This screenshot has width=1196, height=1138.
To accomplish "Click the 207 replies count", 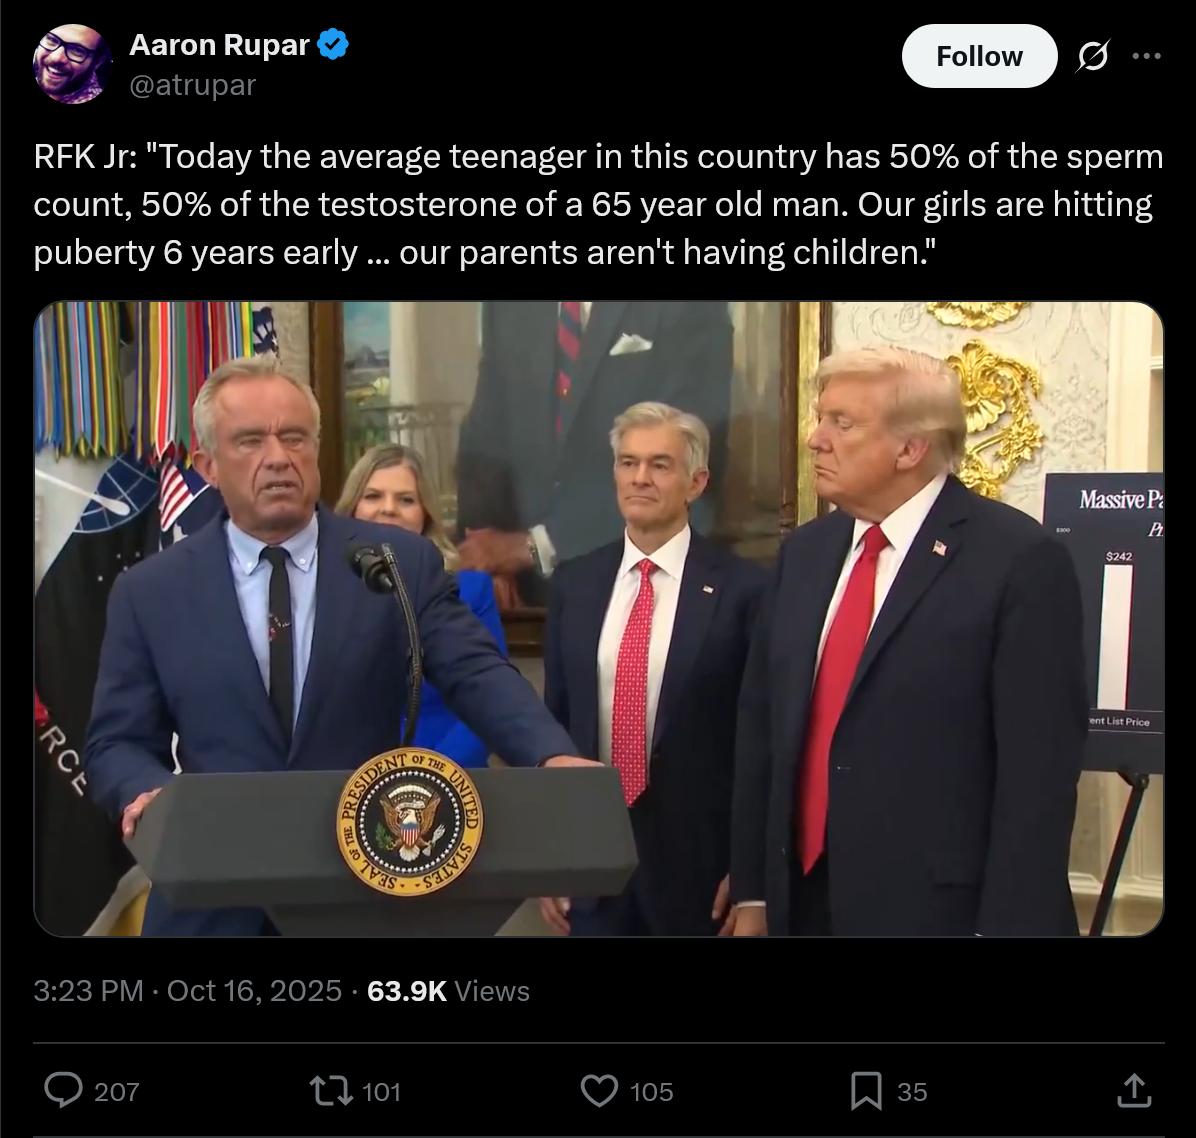I will coord(117,1091).
